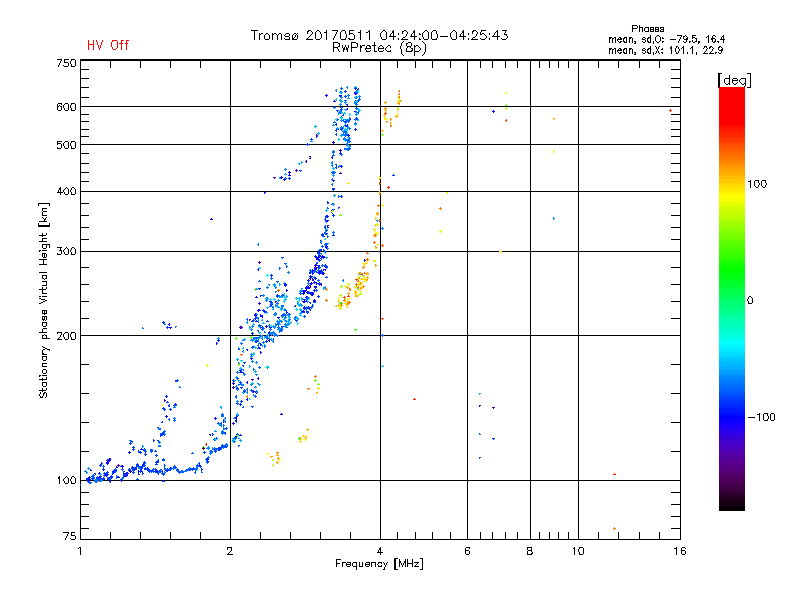Click the 10 MHz x-axis tick label
Viewport: 800px width, 600px height.
pos(578,551)
